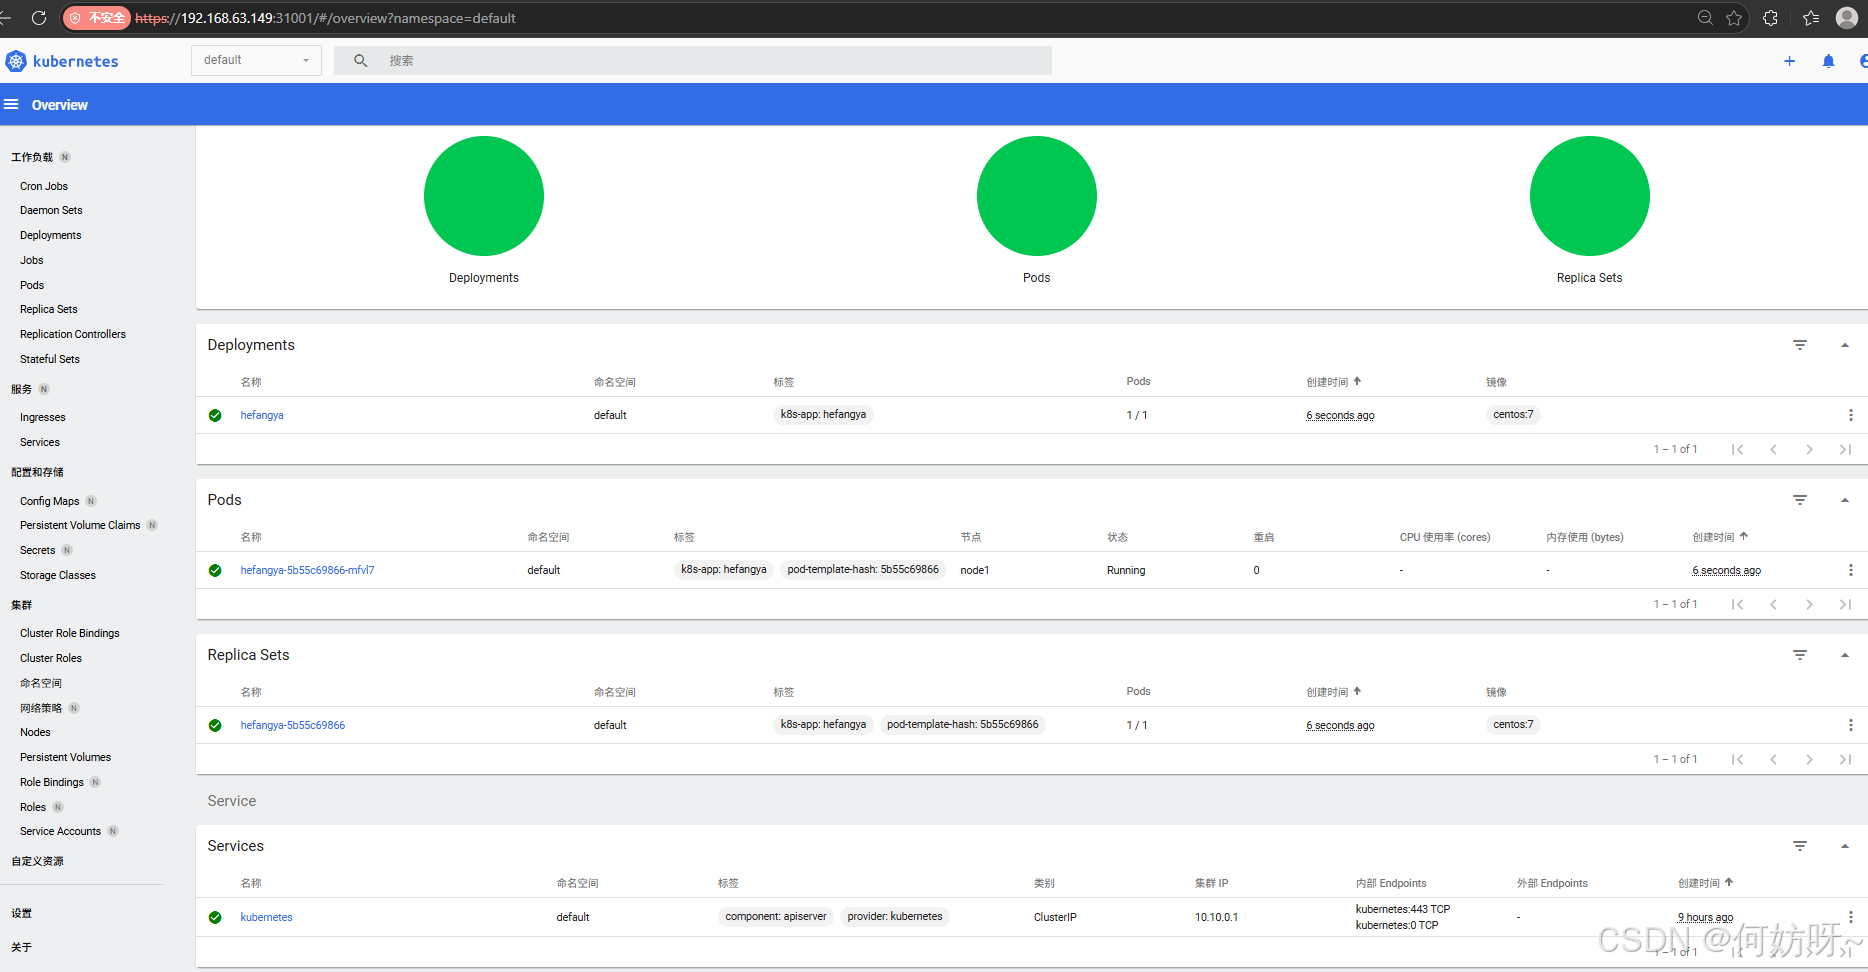The width and height of the screenshot is (1868, 972).
Task: Click the browser address bar URL
Action: pos(325,18)
